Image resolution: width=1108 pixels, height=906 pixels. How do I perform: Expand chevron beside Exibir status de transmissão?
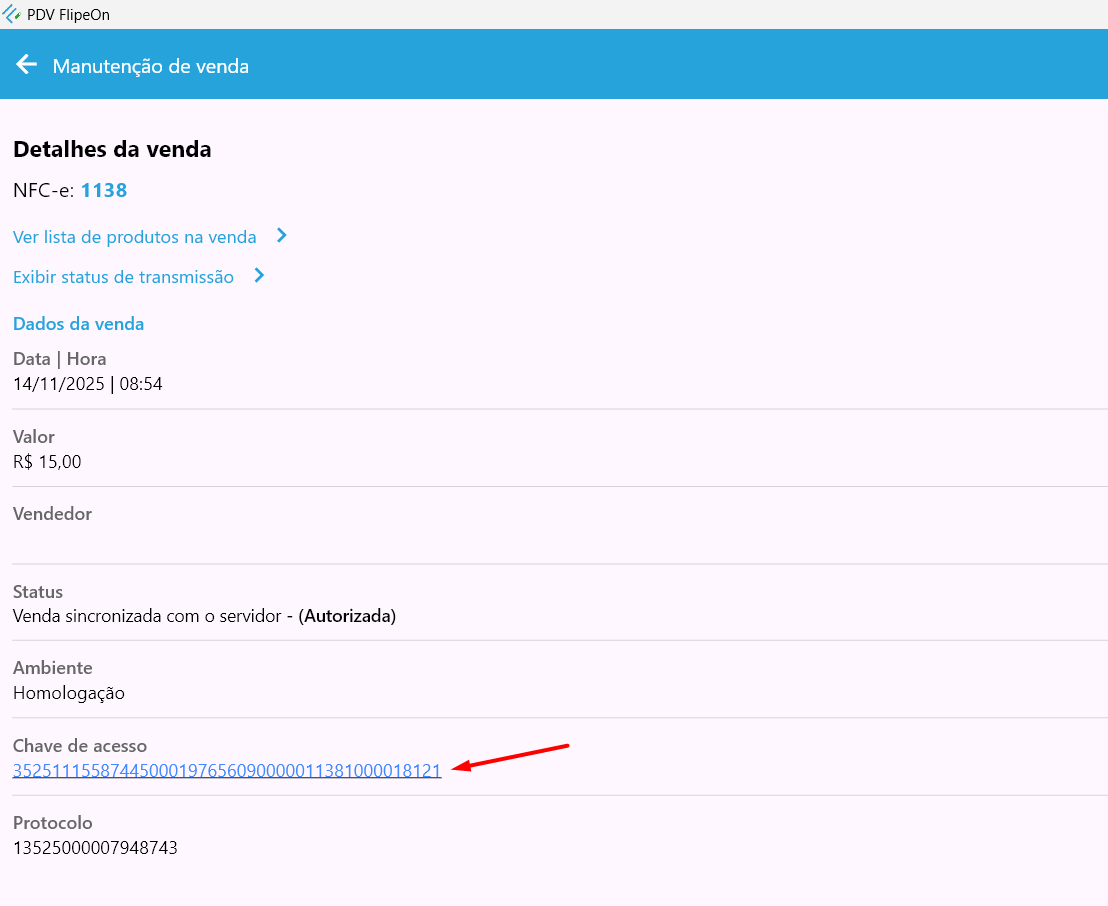click(x=259, y=276)
